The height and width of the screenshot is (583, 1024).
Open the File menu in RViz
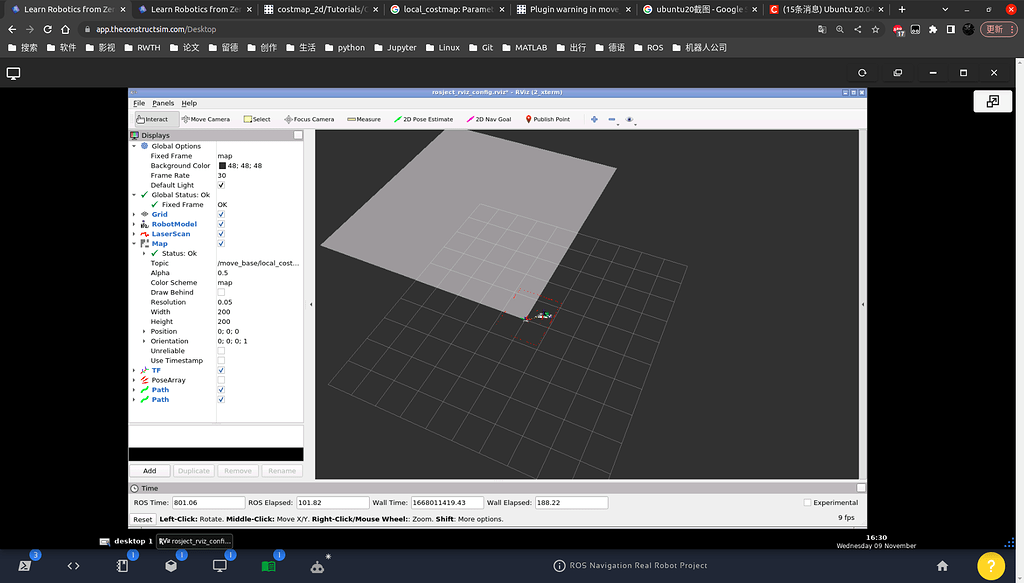[x=139, y=103]
